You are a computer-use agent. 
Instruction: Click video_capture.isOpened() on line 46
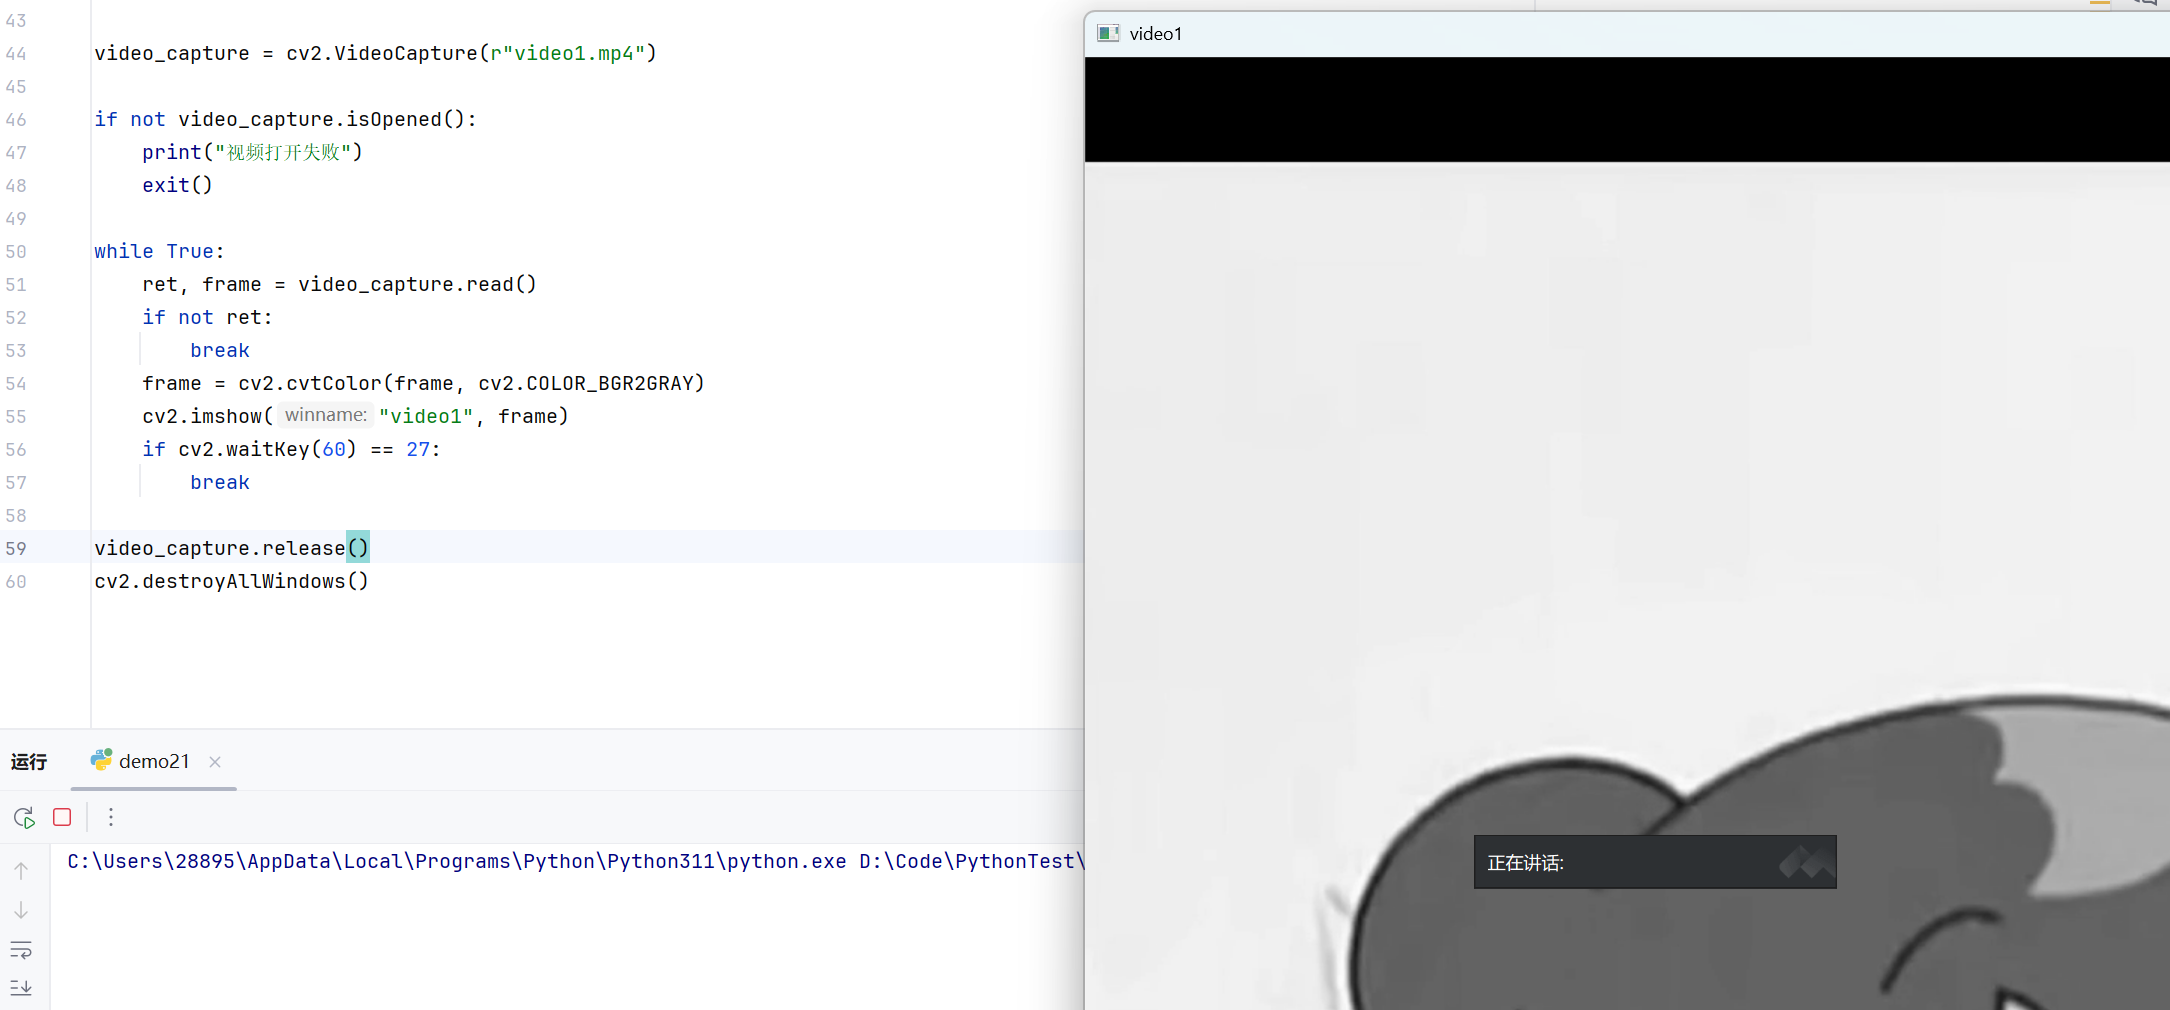322,119
